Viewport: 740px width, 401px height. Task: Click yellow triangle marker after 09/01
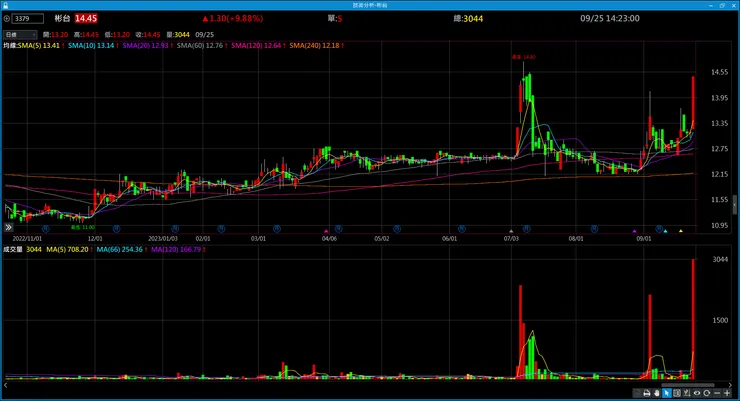pos(681,231)
